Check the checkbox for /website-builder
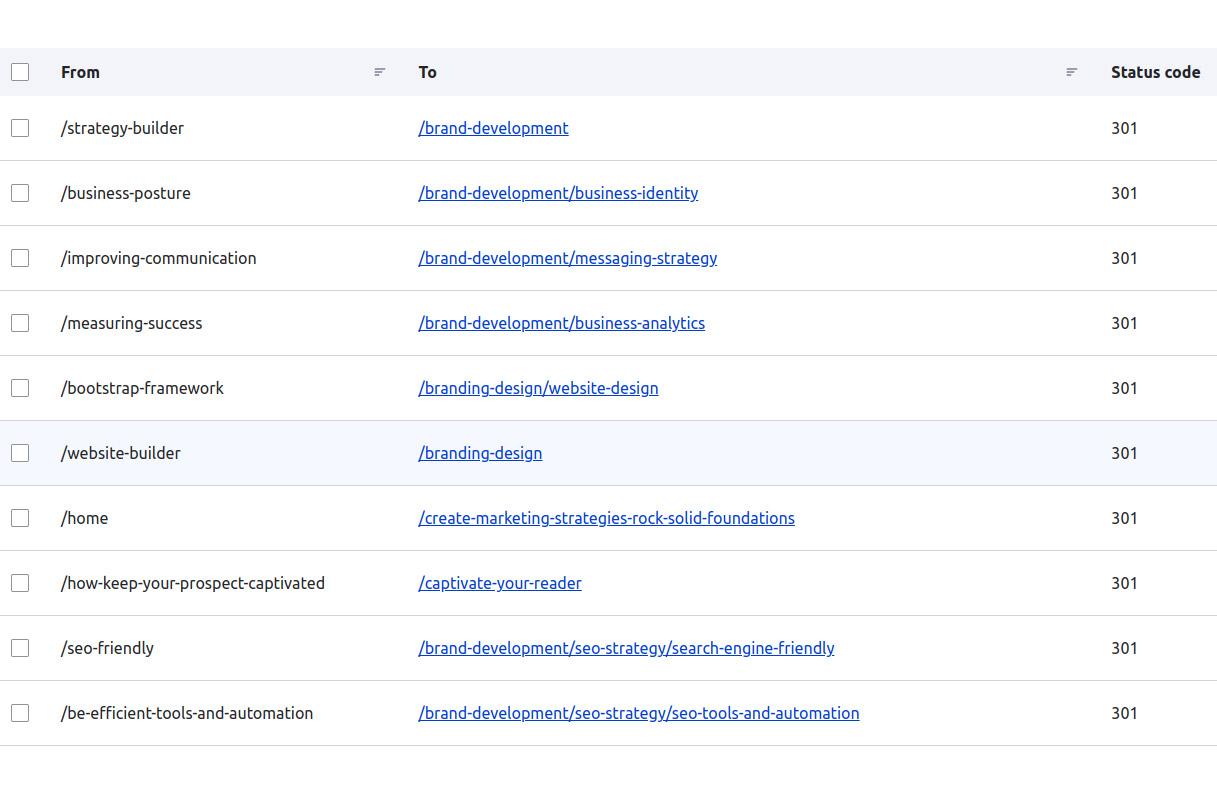The image size is (1217, 811). [20, 452]
